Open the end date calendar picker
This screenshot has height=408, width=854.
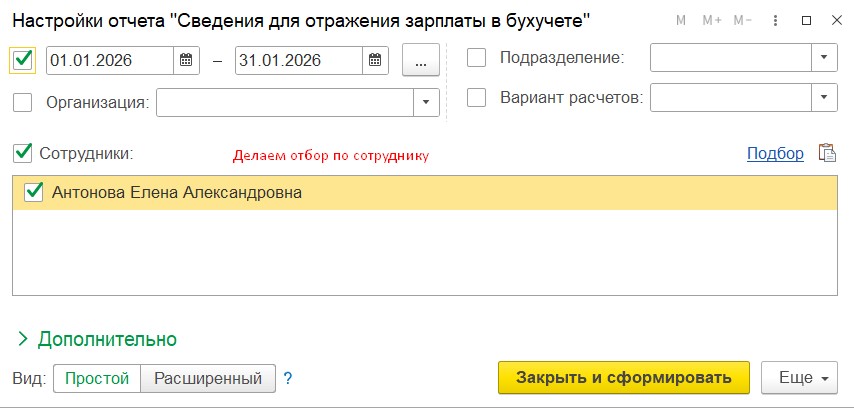(x=373, y=60)
